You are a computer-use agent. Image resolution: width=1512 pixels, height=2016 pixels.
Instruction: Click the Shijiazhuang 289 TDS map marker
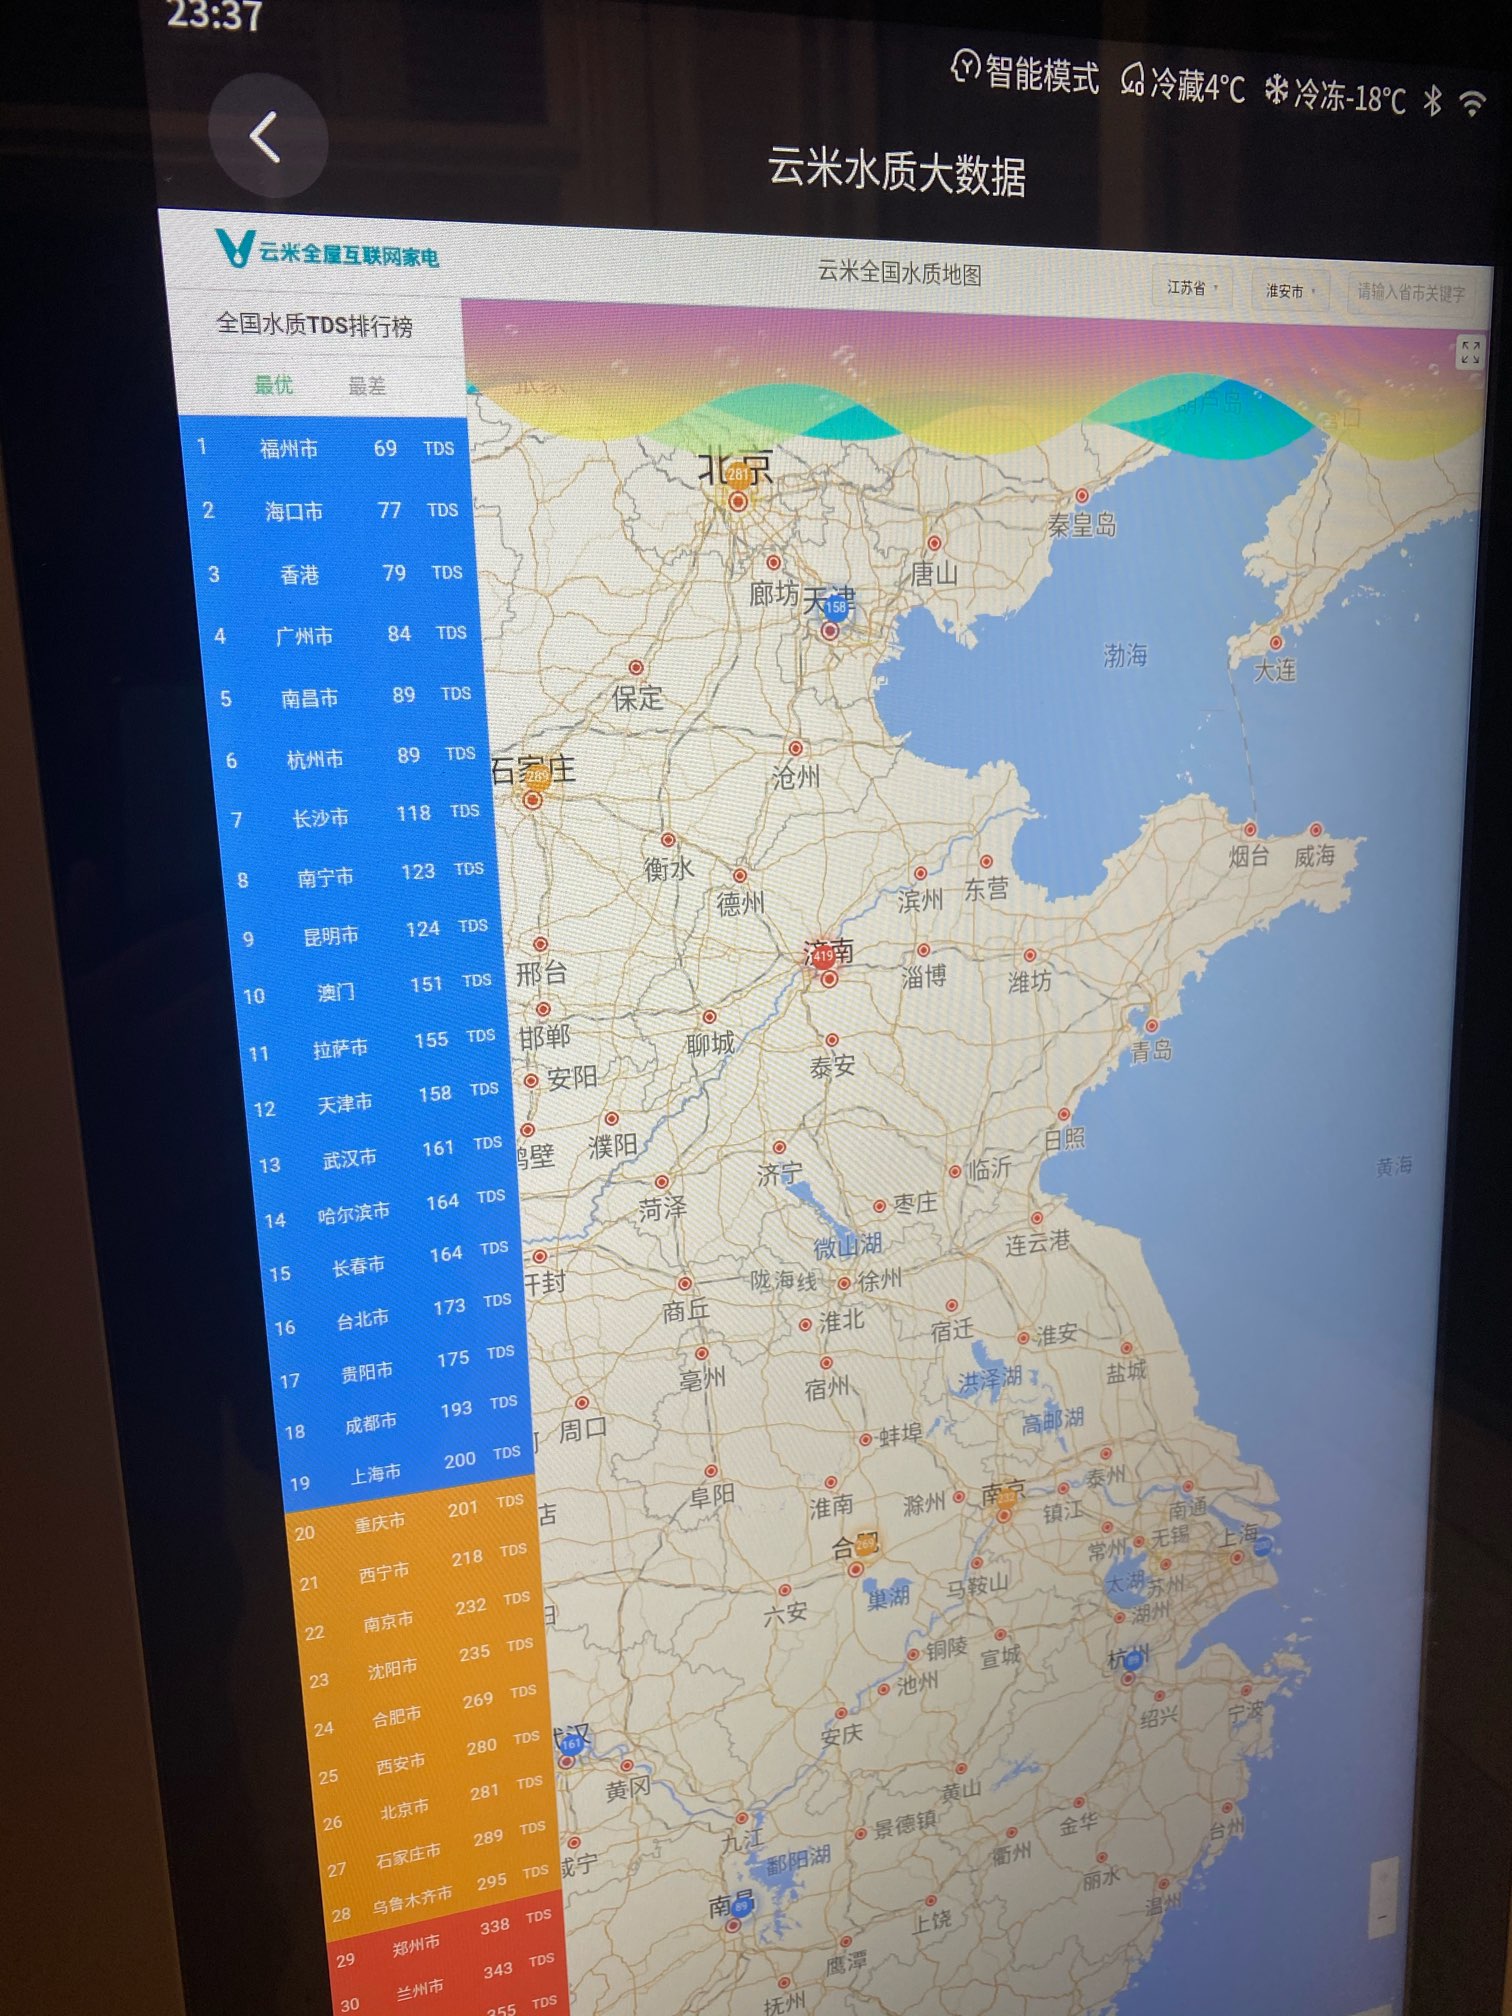tap(536, 776)
